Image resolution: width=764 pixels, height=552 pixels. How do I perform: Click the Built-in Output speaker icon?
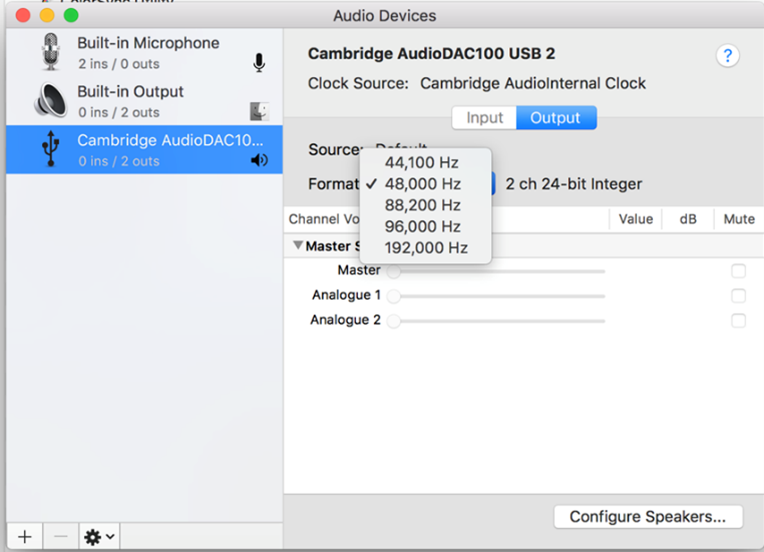pos(51,100)
